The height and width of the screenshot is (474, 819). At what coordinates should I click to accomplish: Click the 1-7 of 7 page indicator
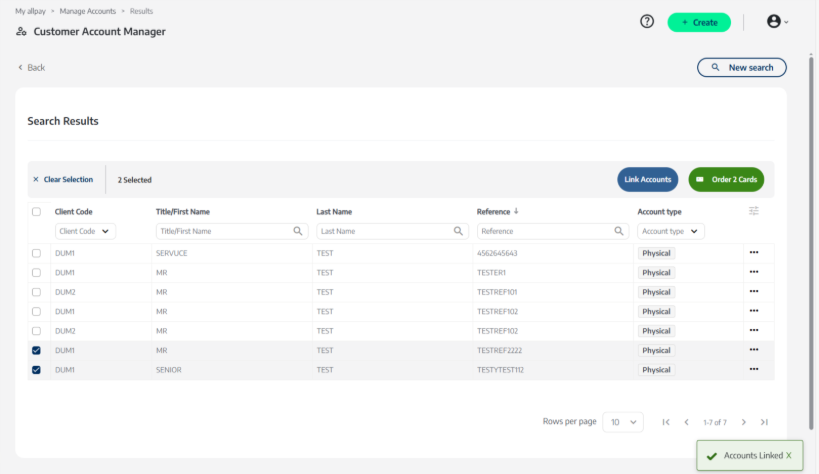coord(715,422)
